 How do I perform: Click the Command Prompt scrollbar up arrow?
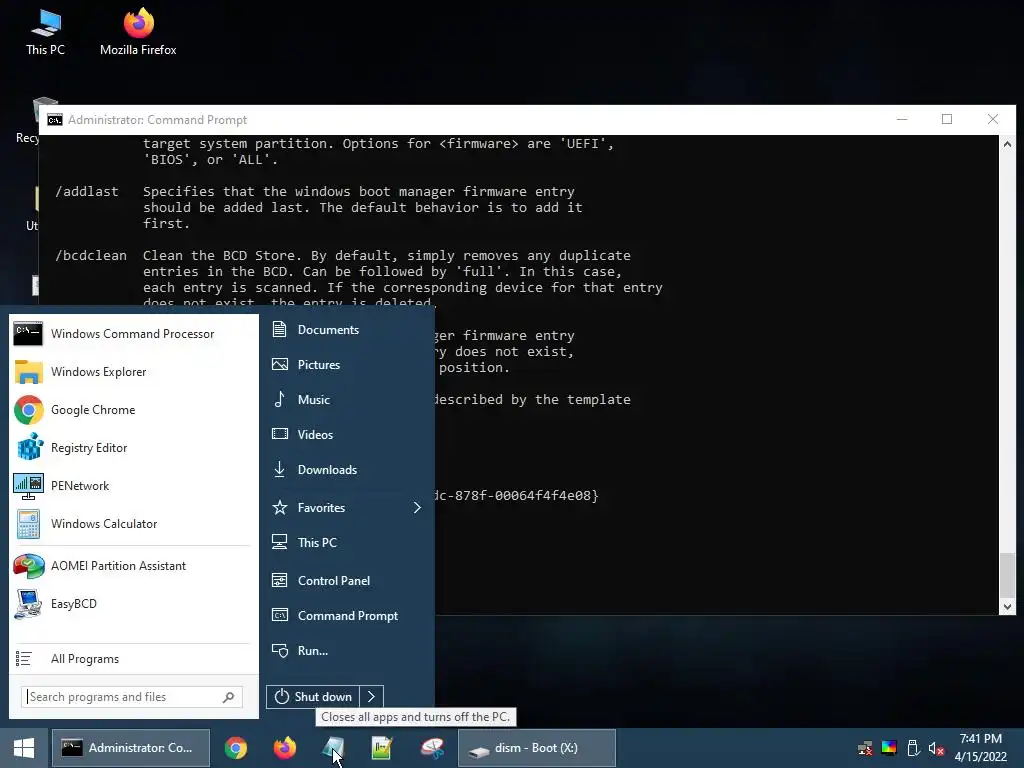point(1007,144)
